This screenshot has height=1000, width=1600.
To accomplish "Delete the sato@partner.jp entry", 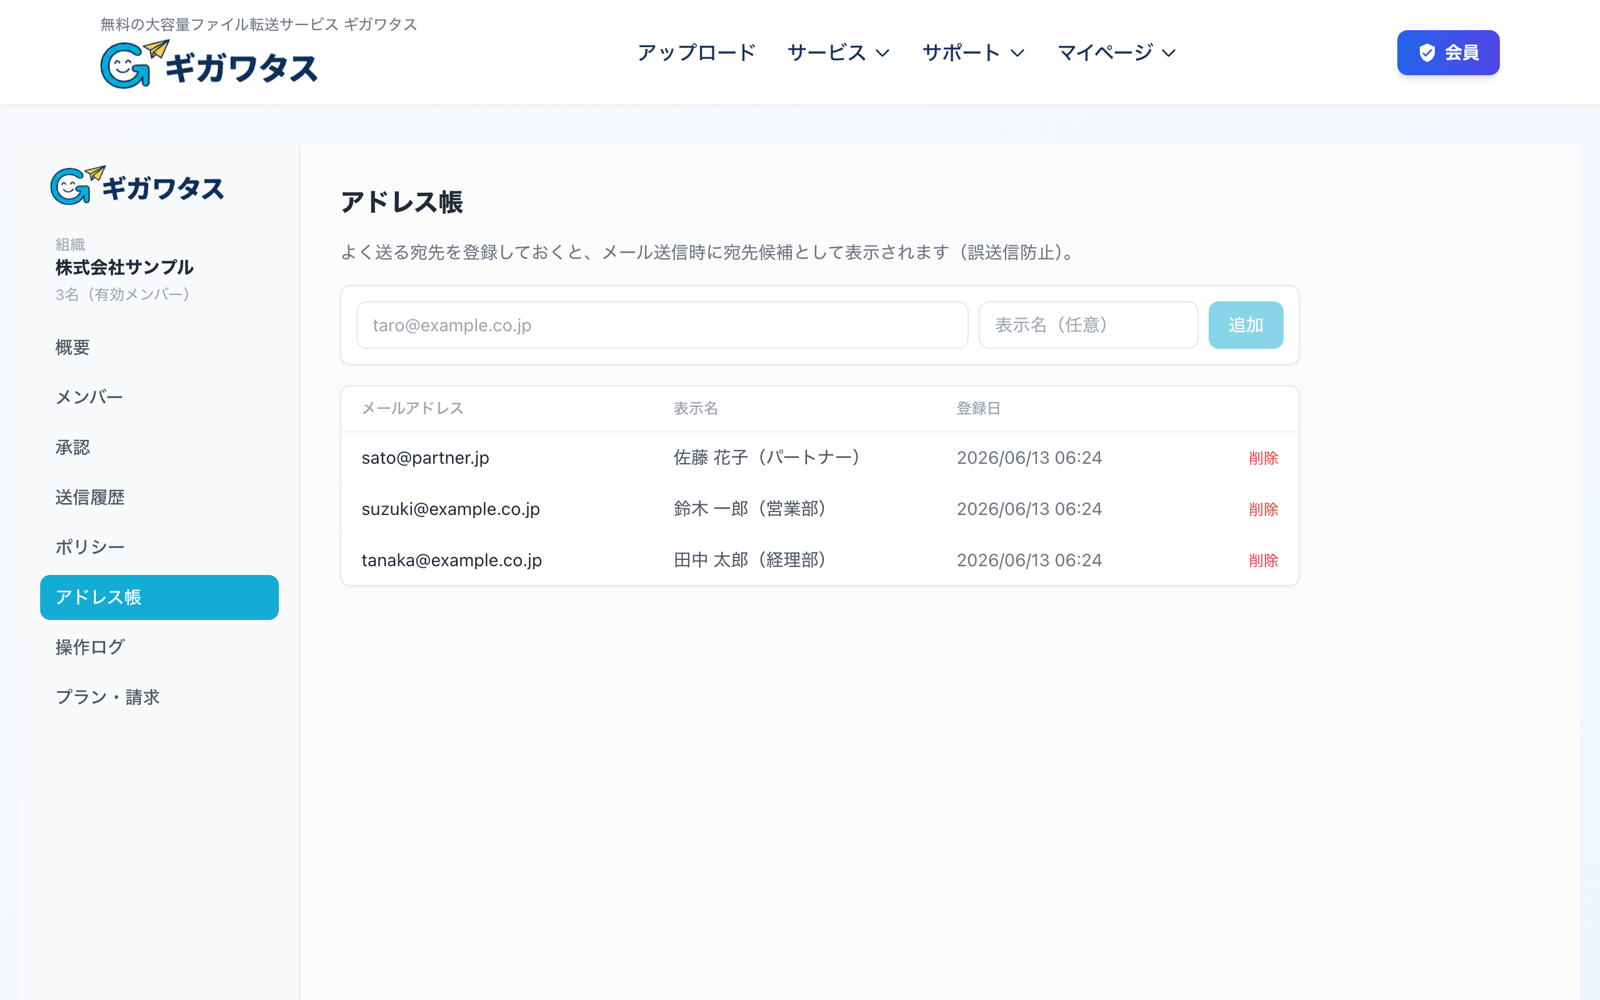I will pyautogui.click(x=1263, y=458).
